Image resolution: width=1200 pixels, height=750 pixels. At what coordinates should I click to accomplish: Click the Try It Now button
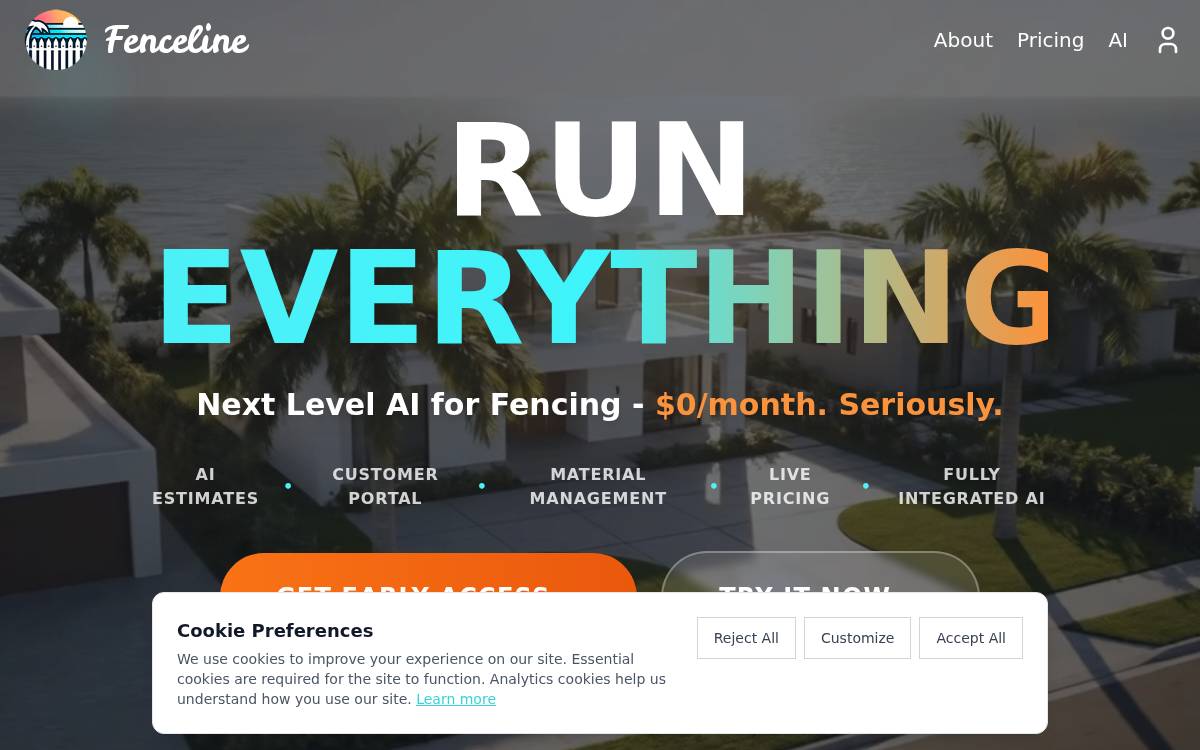tap(820, 573)
